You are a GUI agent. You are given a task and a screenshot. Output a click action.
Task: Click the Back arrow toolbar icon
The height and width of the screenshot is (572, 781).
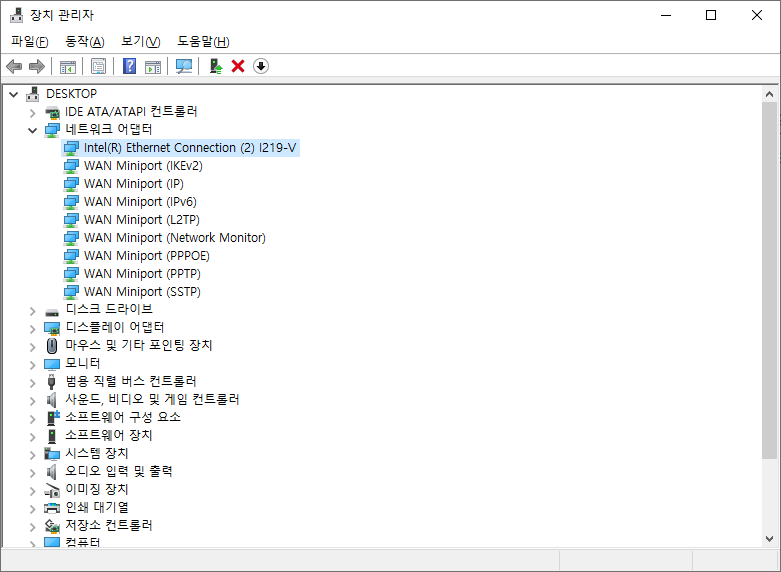pos(14,66)
